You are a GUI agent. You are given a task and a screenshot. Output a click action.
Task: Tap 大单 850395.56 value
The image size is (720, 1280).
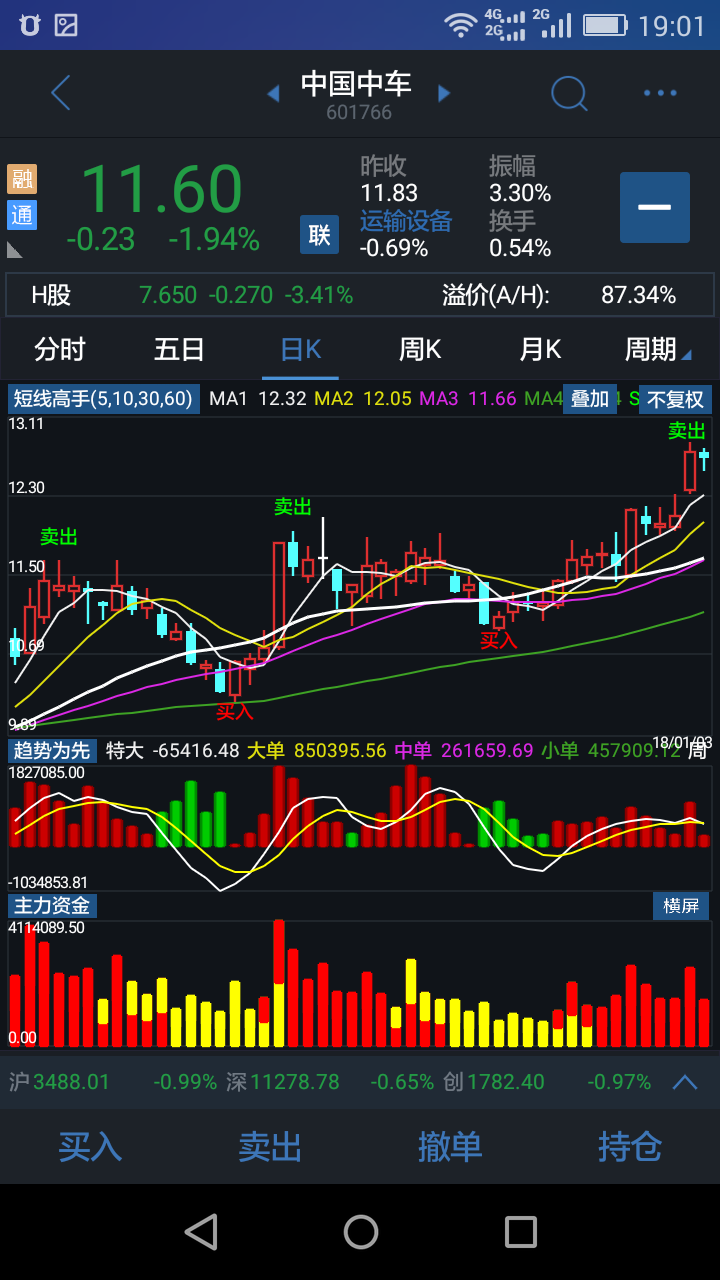317,750
